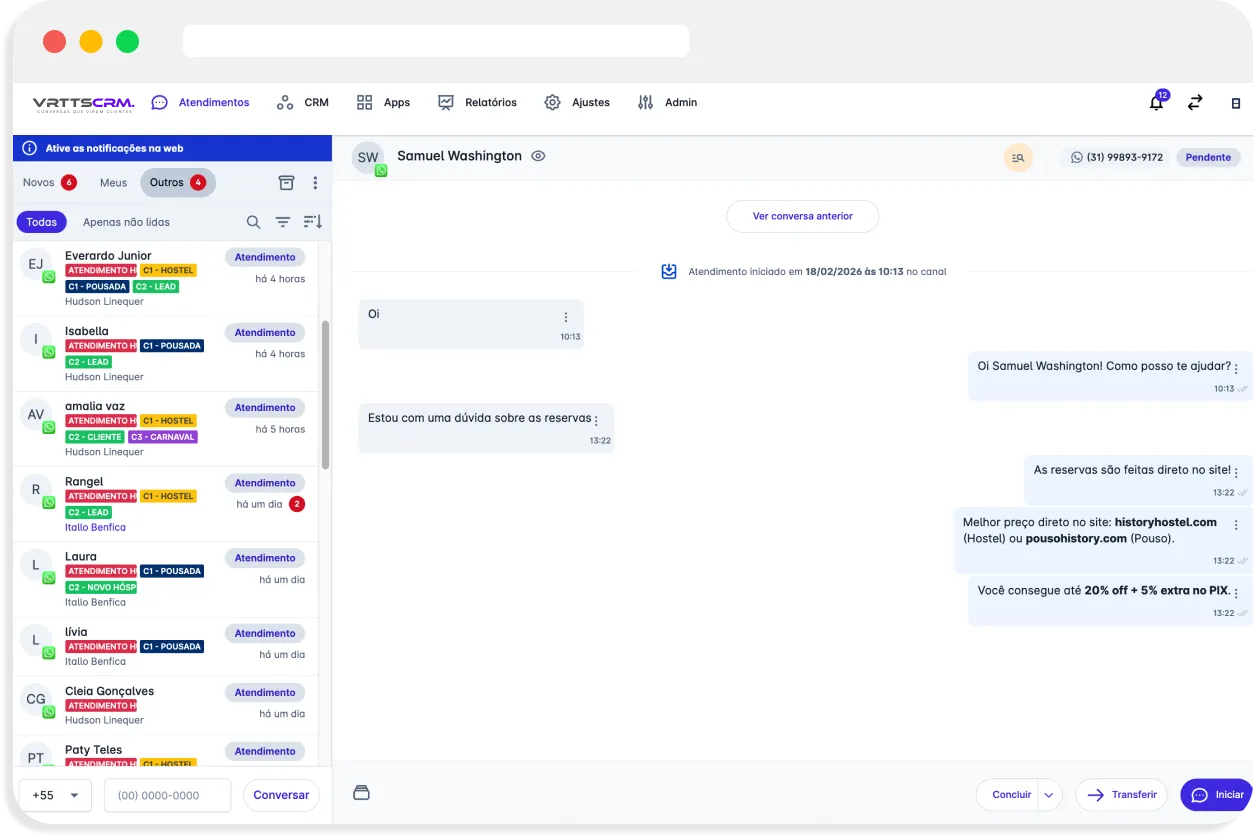Select the 'Todas' filter pill
This screenshot has height=837, width=1253.
pyautogui.click(x=41, y=221)
